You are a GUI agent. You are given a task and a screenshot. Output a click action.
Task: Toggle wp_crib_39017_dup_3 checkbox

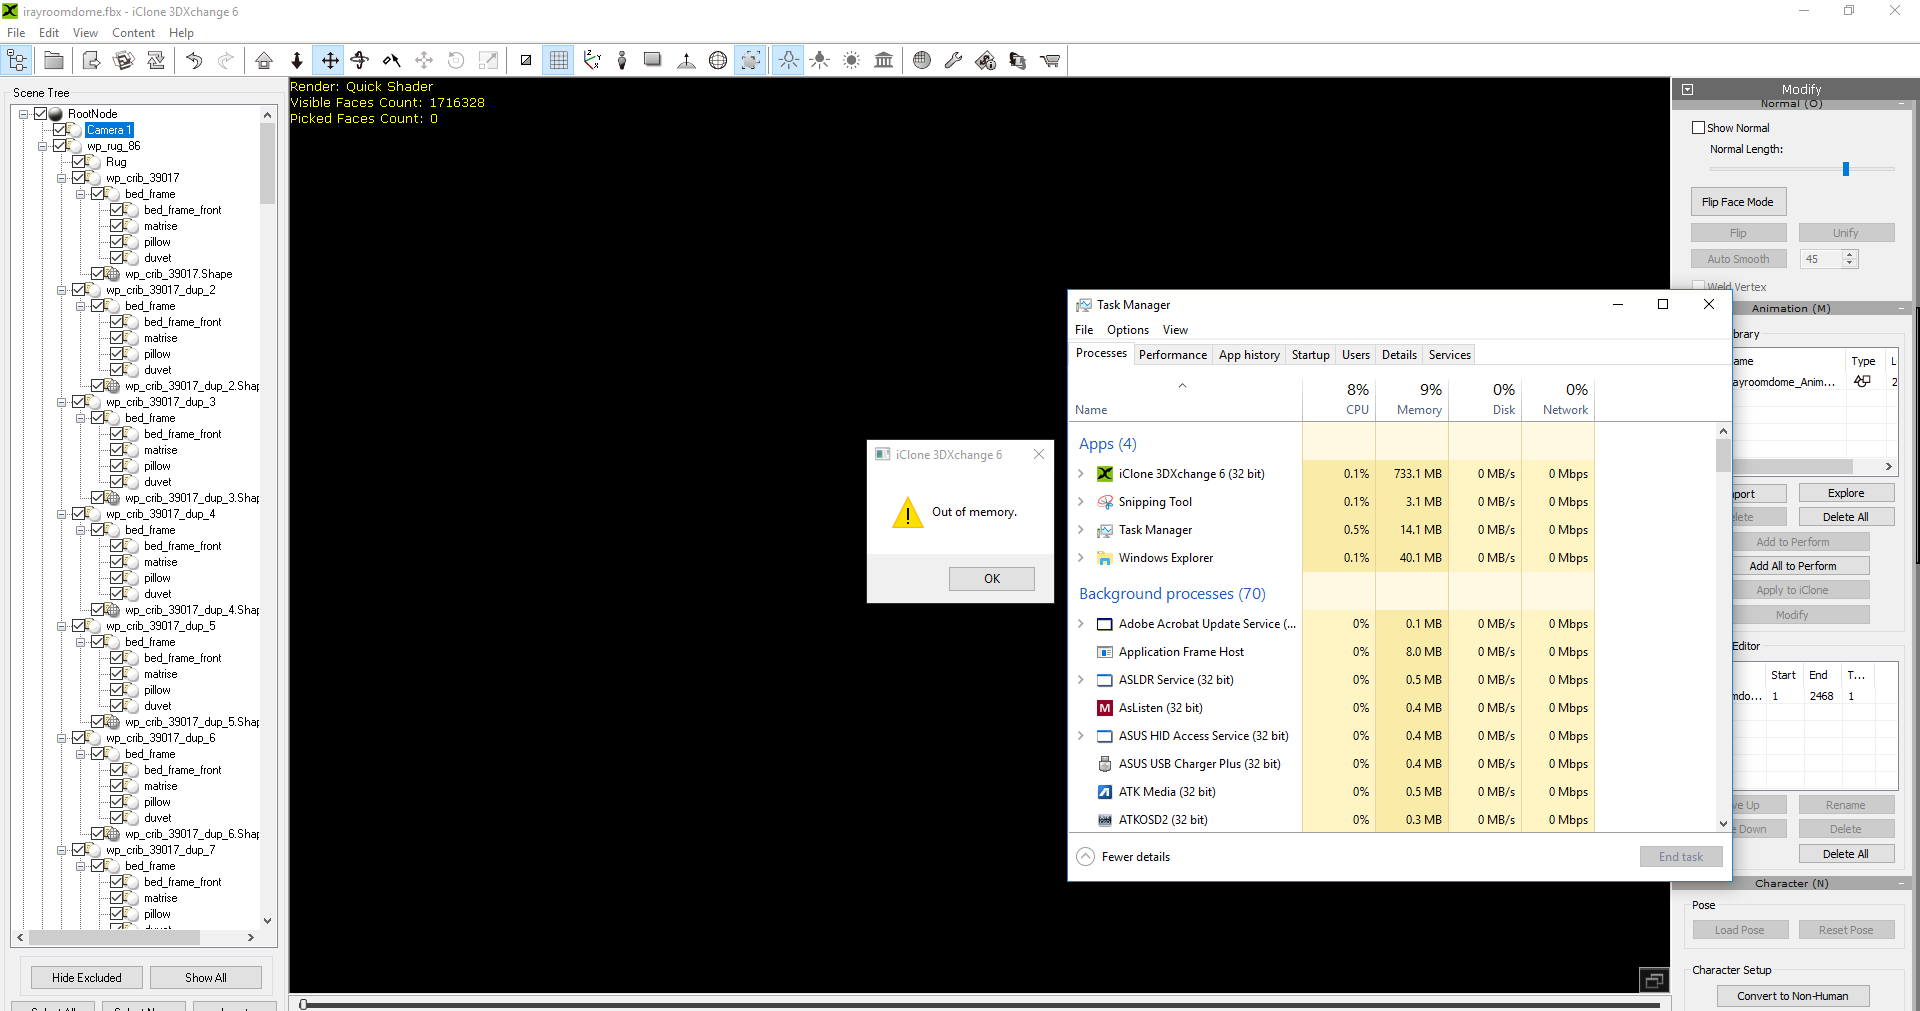coord(78,402)
